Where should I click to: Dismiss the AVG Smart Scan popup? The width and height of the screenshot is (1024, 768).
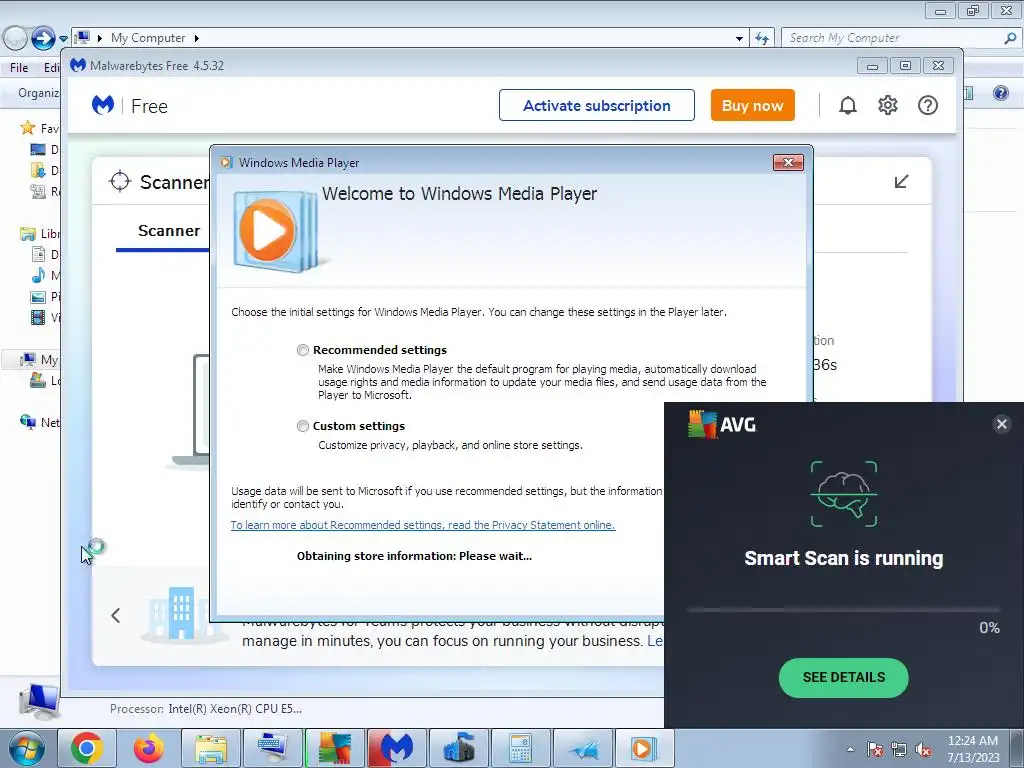1002,424
